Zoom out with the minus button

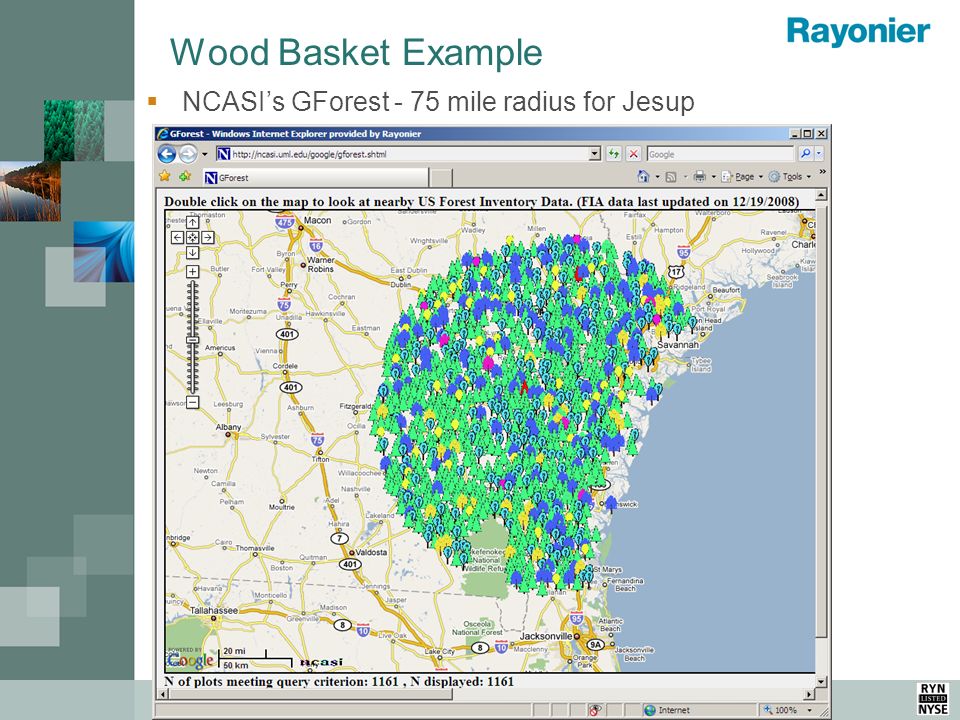192,402
